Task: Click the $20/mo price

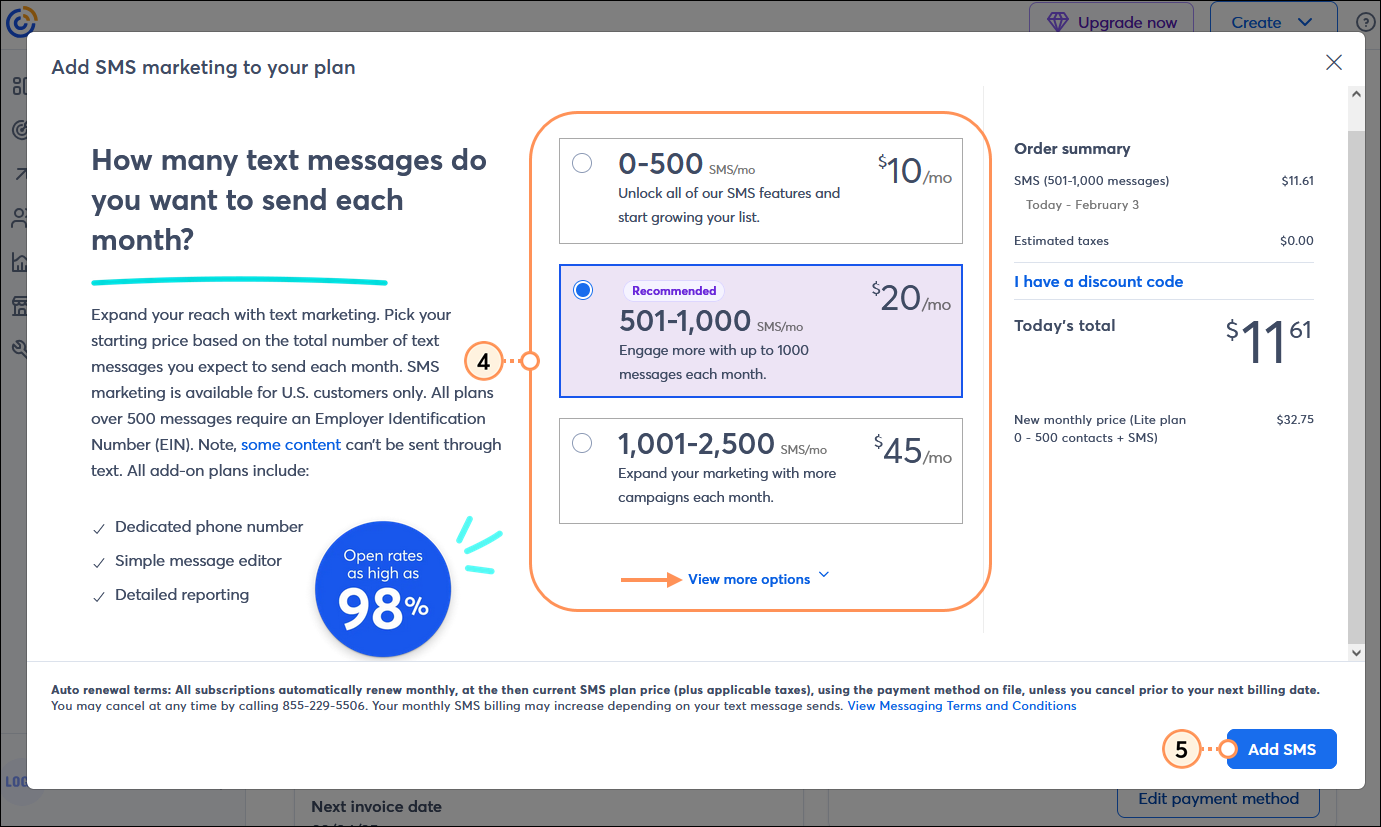Action: click(911, 297)
